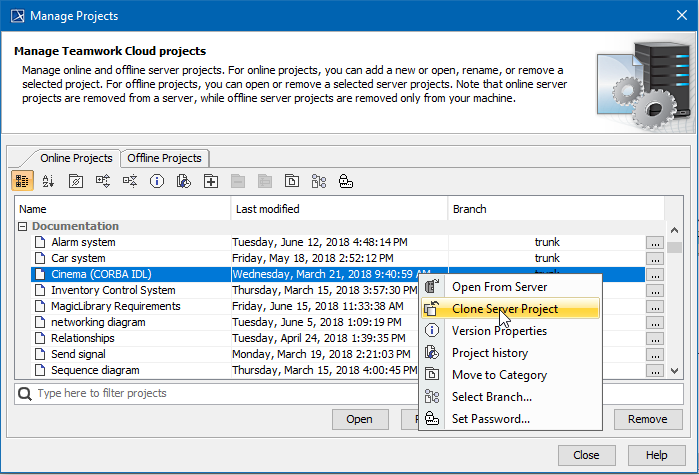Click the add category plus icon
The height and width of the screenshot is (475, 699).
click(x=211, y=181)
